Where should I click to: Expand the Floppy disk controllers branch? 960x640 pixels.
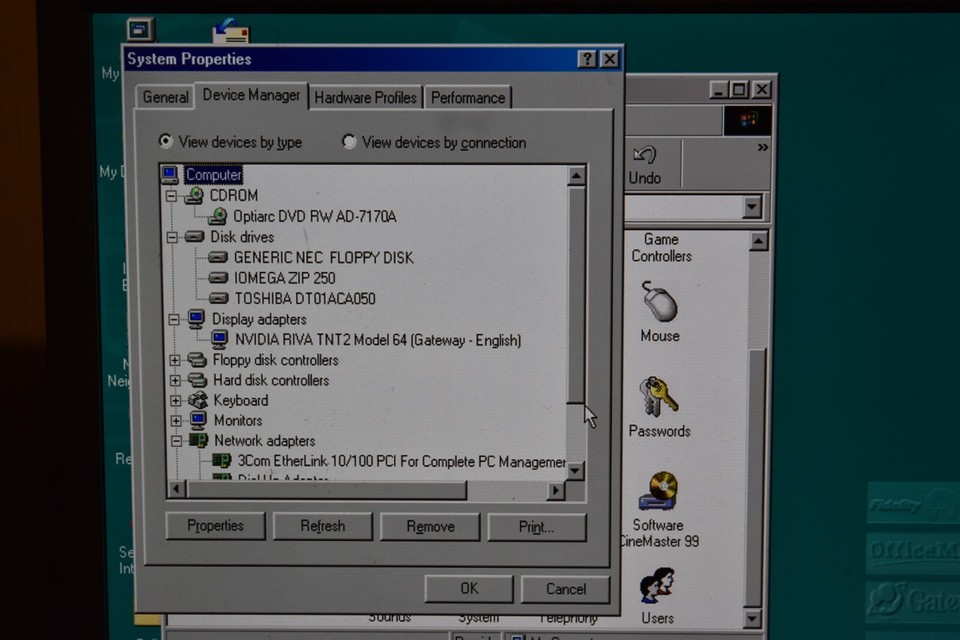pyautogui.click(x=176, y=360)
